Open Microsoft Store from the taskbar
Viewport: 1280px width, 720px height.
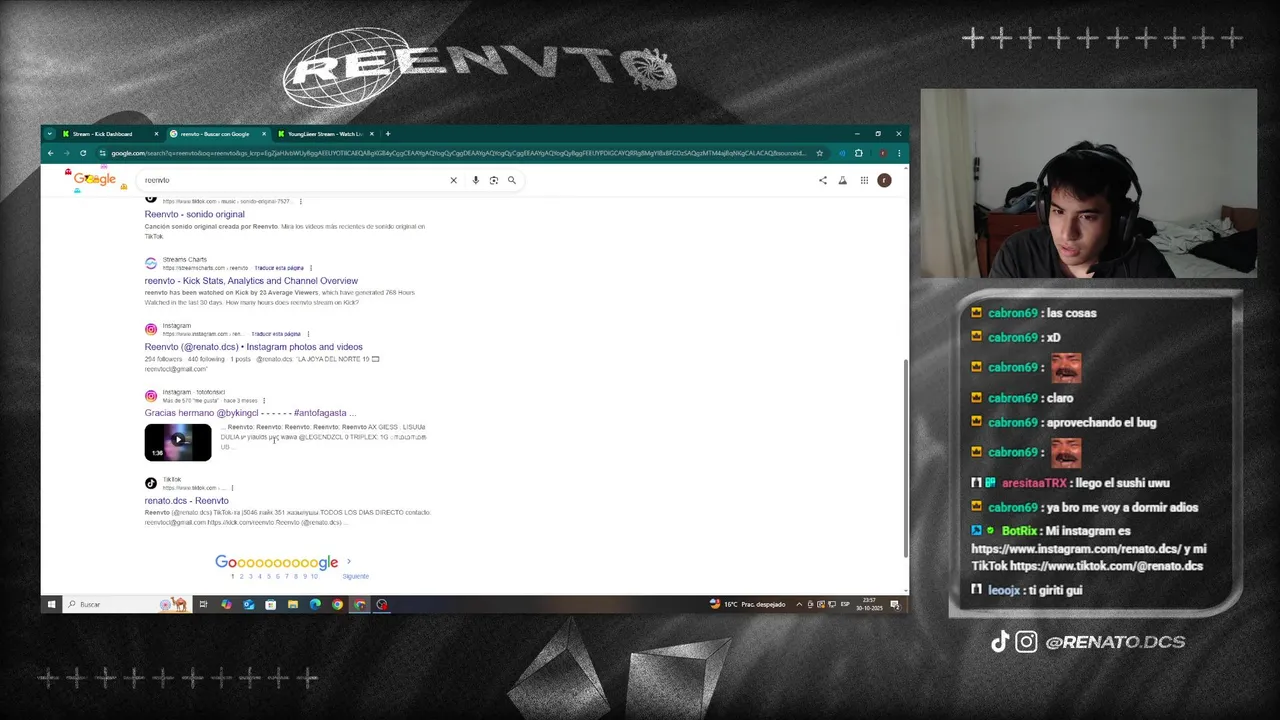coord(270,604)
